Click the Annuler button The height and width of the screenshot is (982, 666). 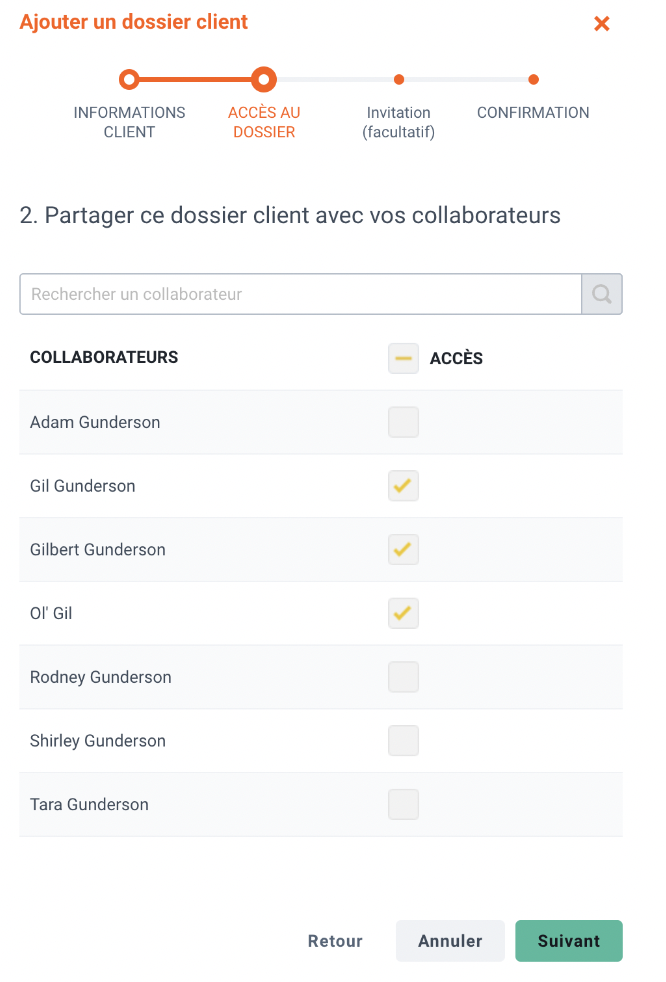coord(450,941)
